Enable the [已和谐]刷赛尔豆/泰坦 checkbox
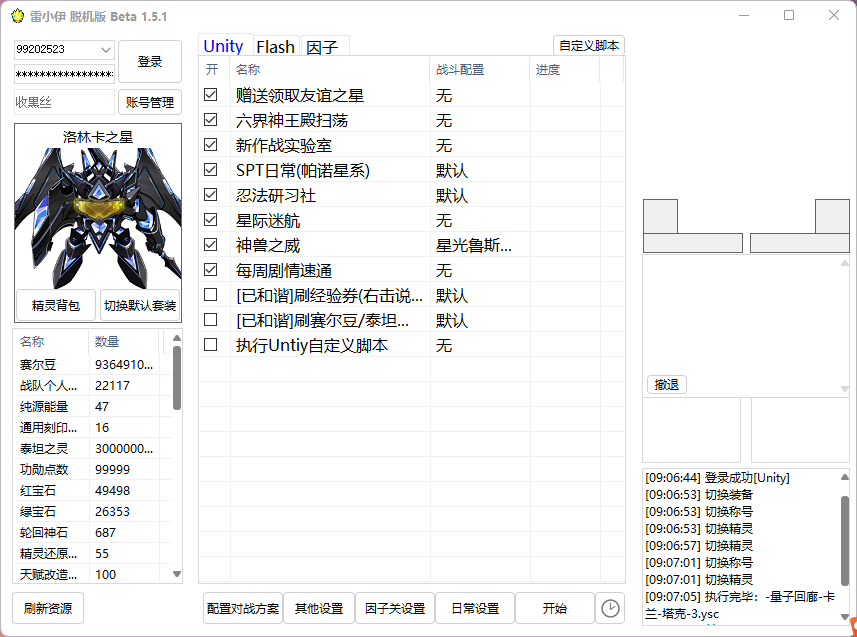 point(210,320)
